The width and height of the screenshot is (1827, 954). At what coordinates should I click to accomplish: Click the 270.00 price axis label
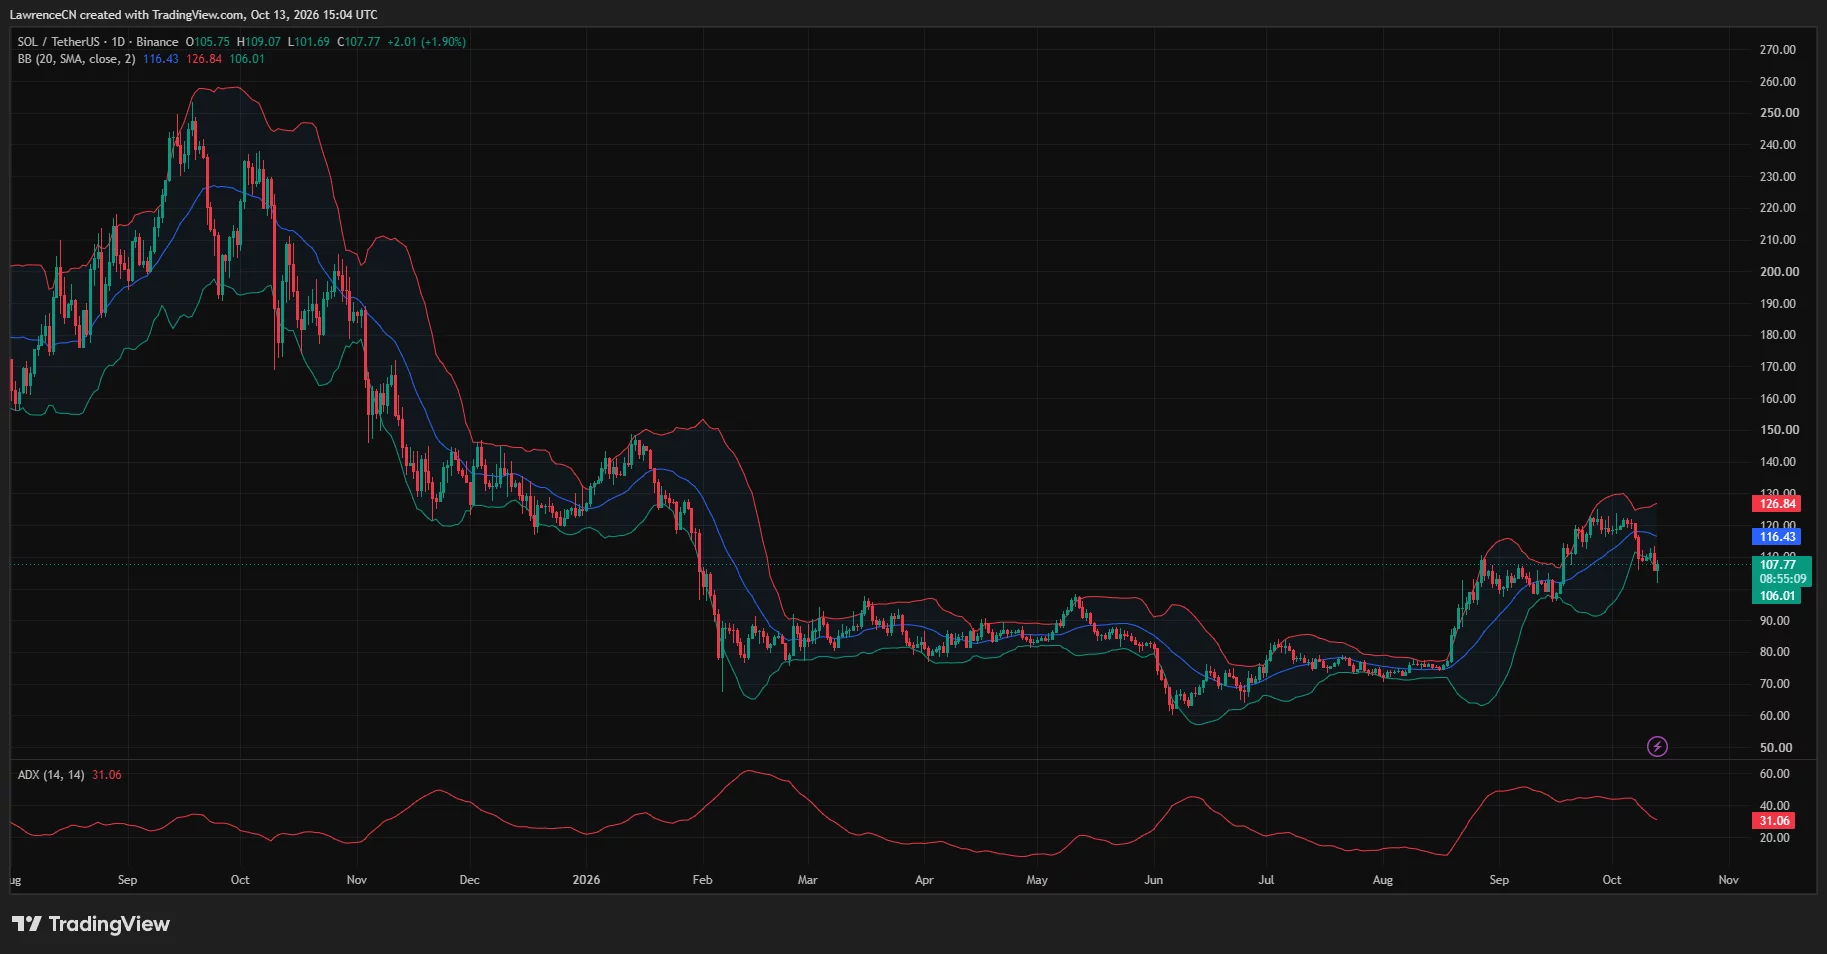1777,50
